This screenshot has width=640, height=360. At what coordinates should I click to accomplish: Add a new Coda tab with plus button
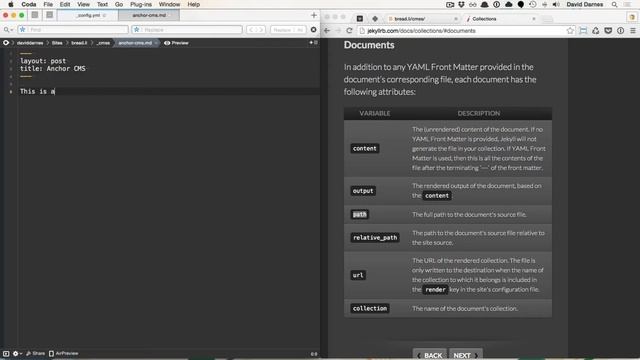[x=313, y=15]
